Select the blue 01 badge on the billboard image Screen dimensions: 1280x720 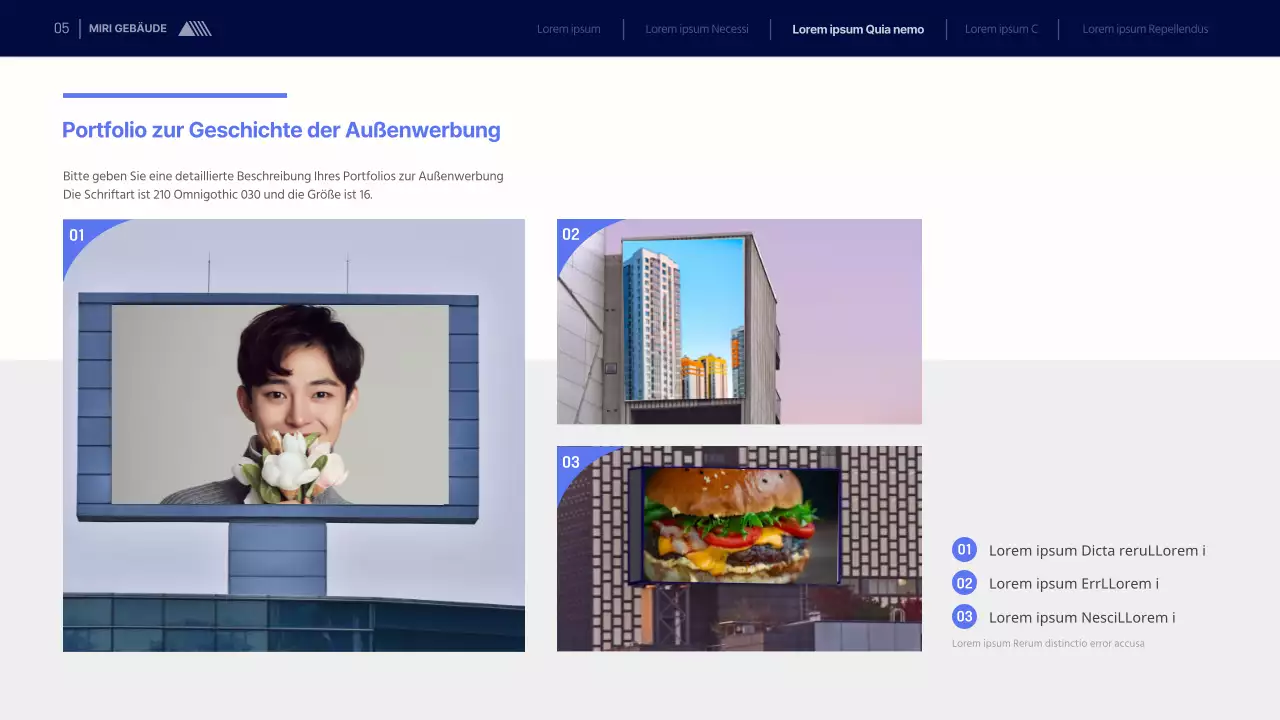pos(77,235)
